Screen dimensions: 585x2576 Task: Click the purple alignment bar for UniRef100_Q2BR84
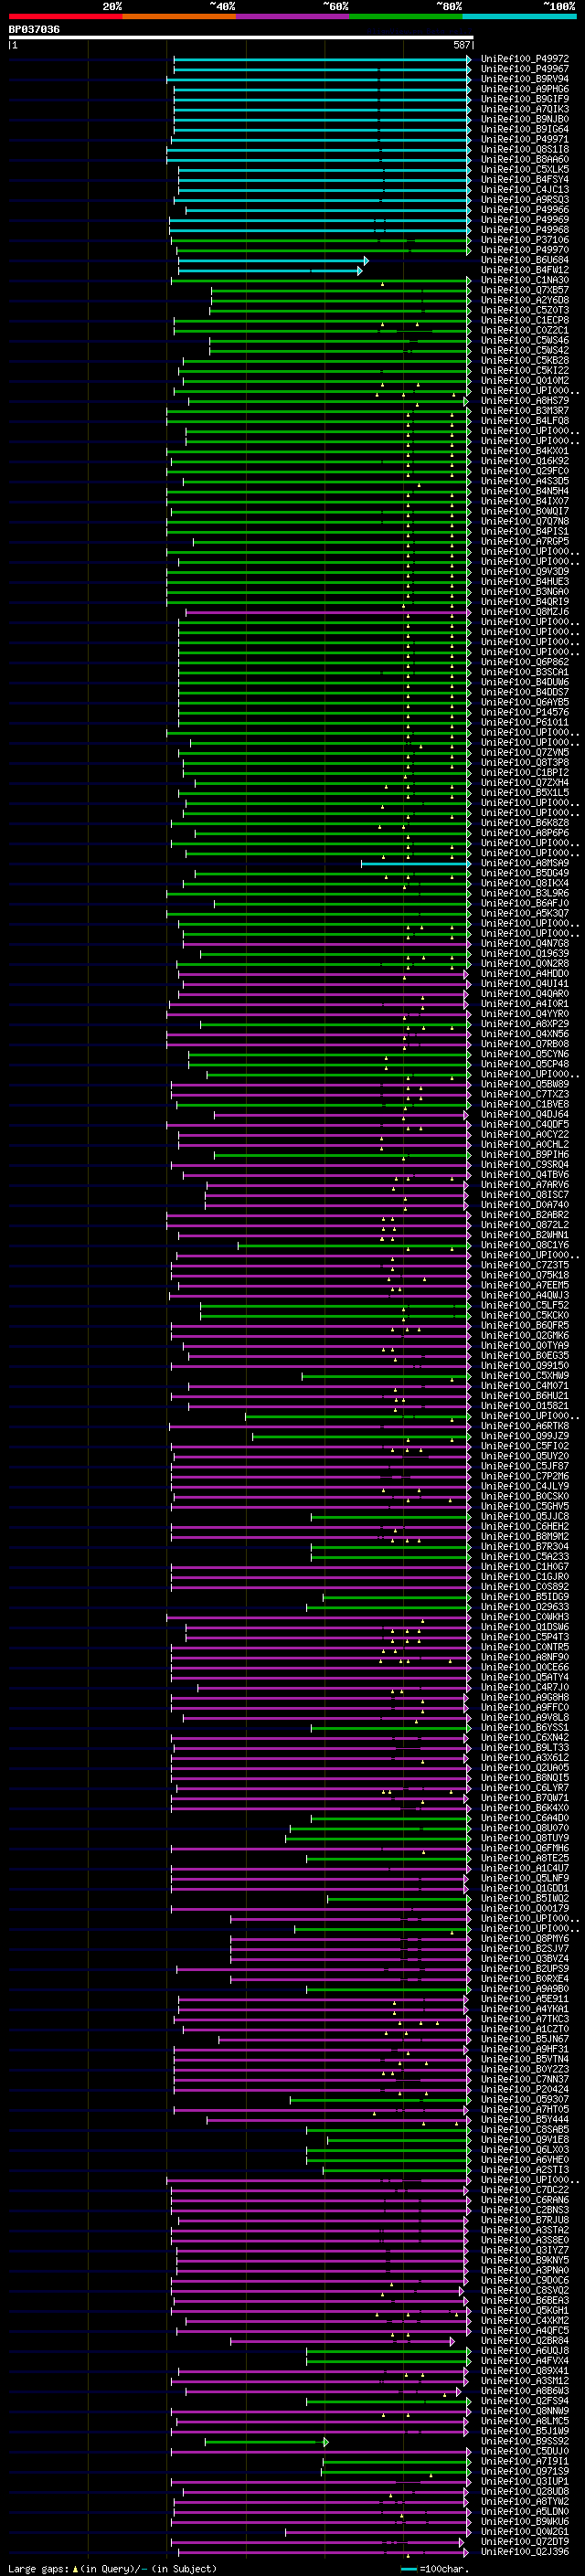coord(342,2341)
